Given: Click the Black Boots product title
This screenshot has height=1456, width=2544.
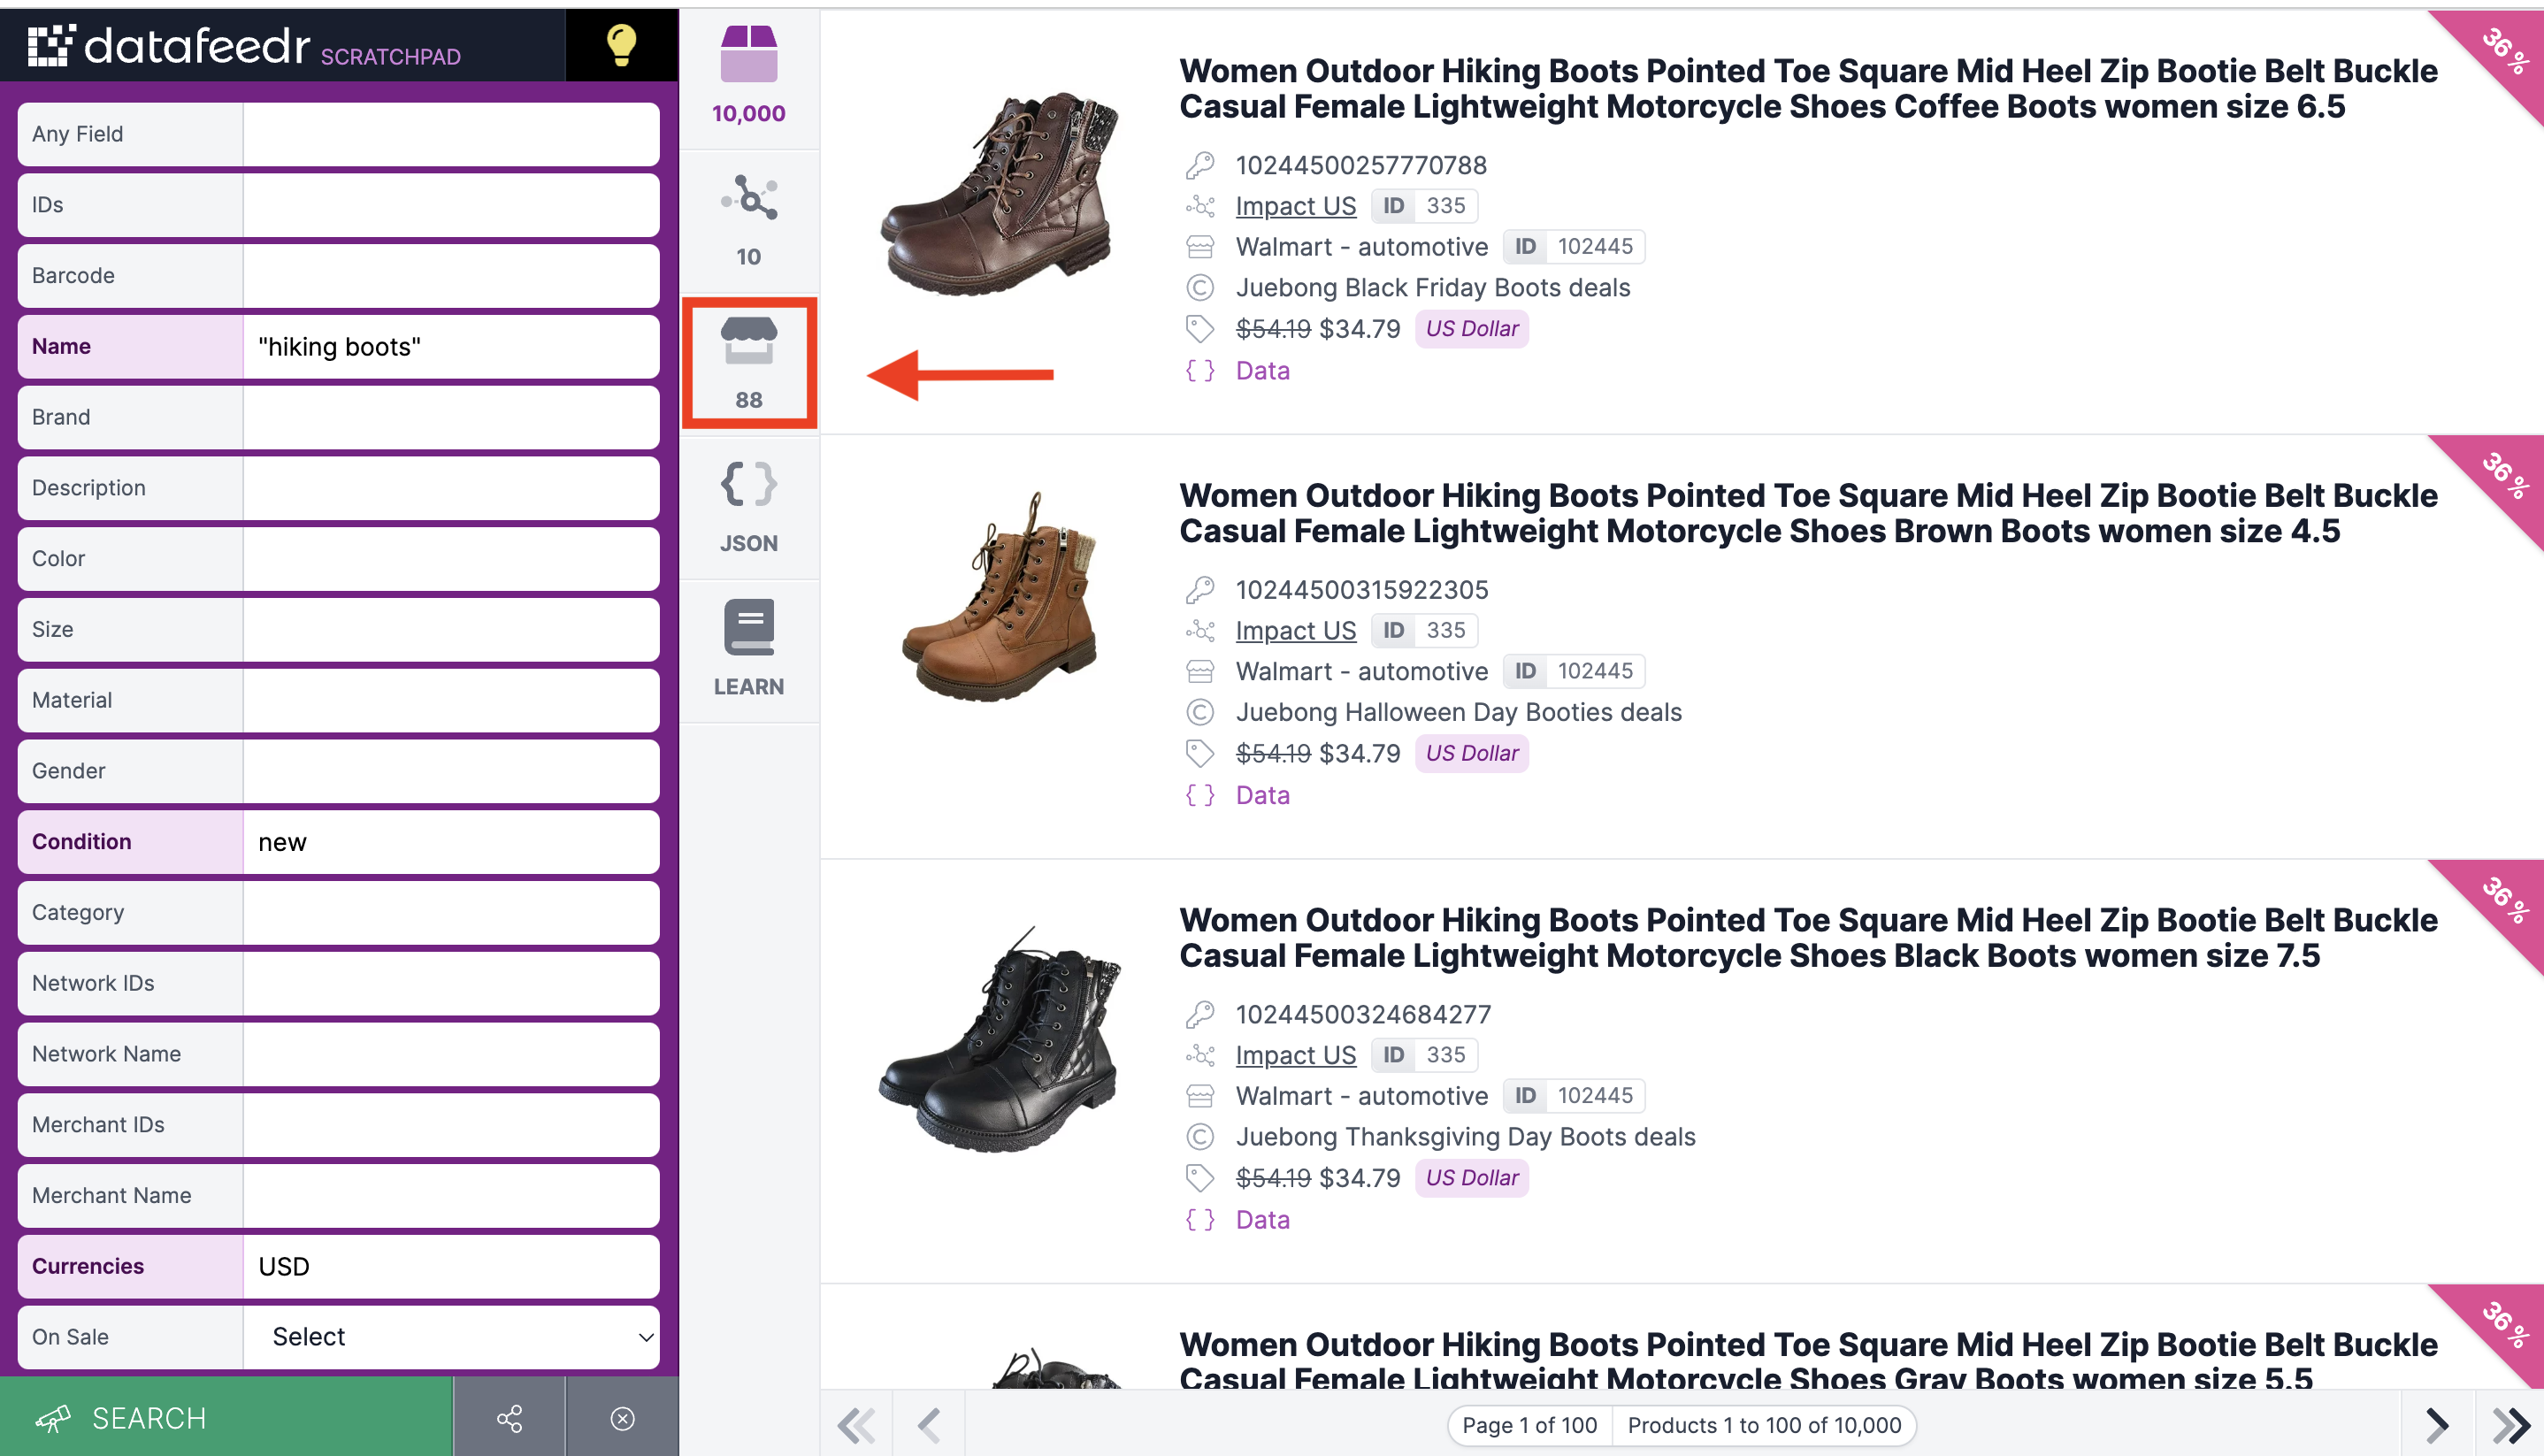Looking at the screenshot, I should pyautogui.click(x=1808, y=938).
